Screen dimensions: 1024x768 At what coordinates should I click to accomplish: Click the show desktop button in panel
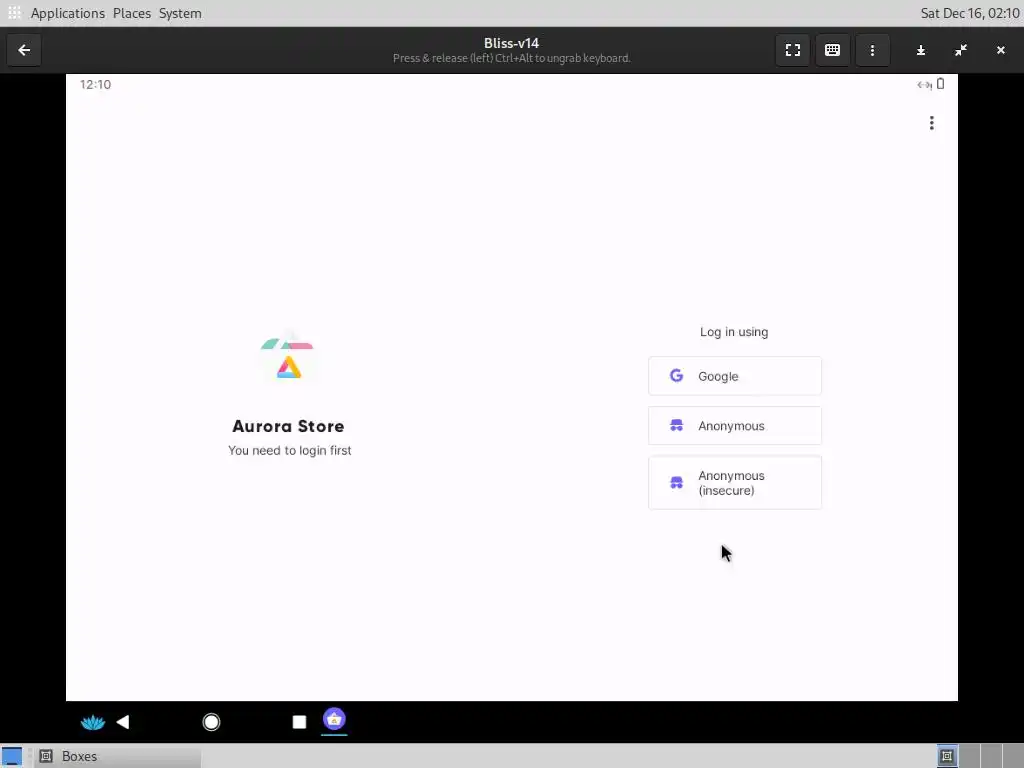pyautogui.click(x=12, y=756)
